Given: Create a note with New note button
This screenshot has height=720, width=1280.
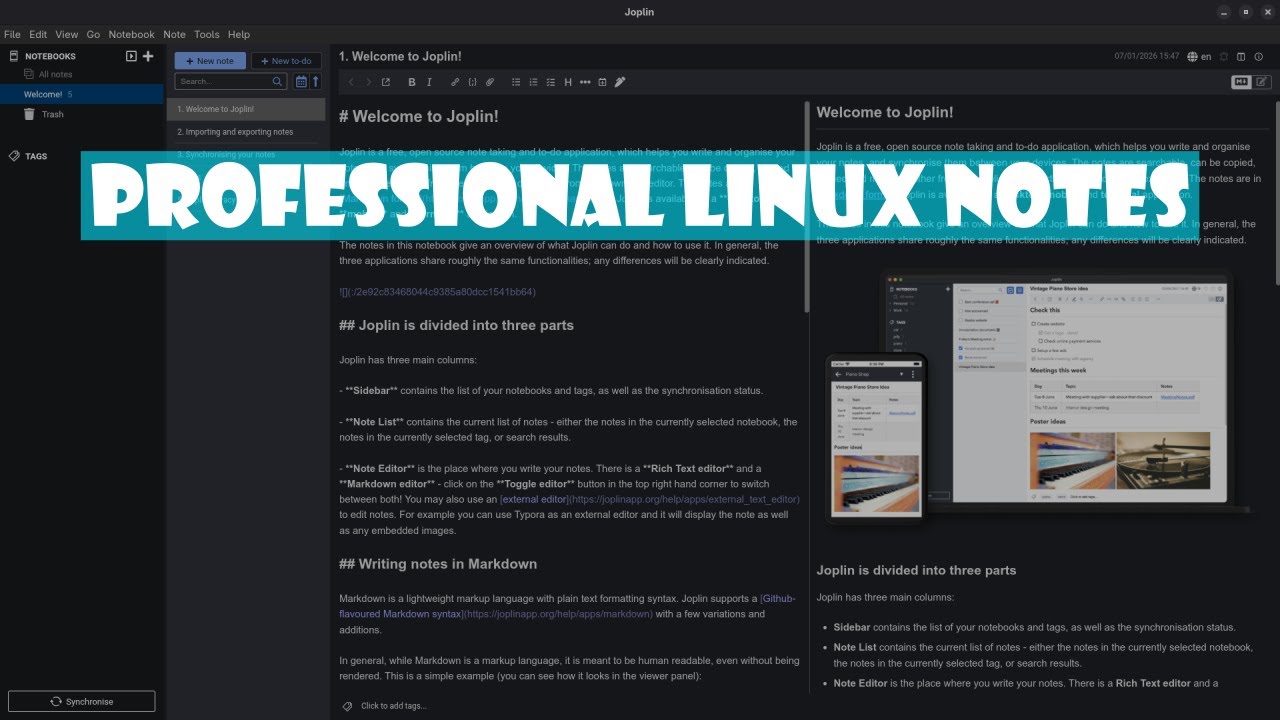Looking at the screenshot, I should pos(210,61).
